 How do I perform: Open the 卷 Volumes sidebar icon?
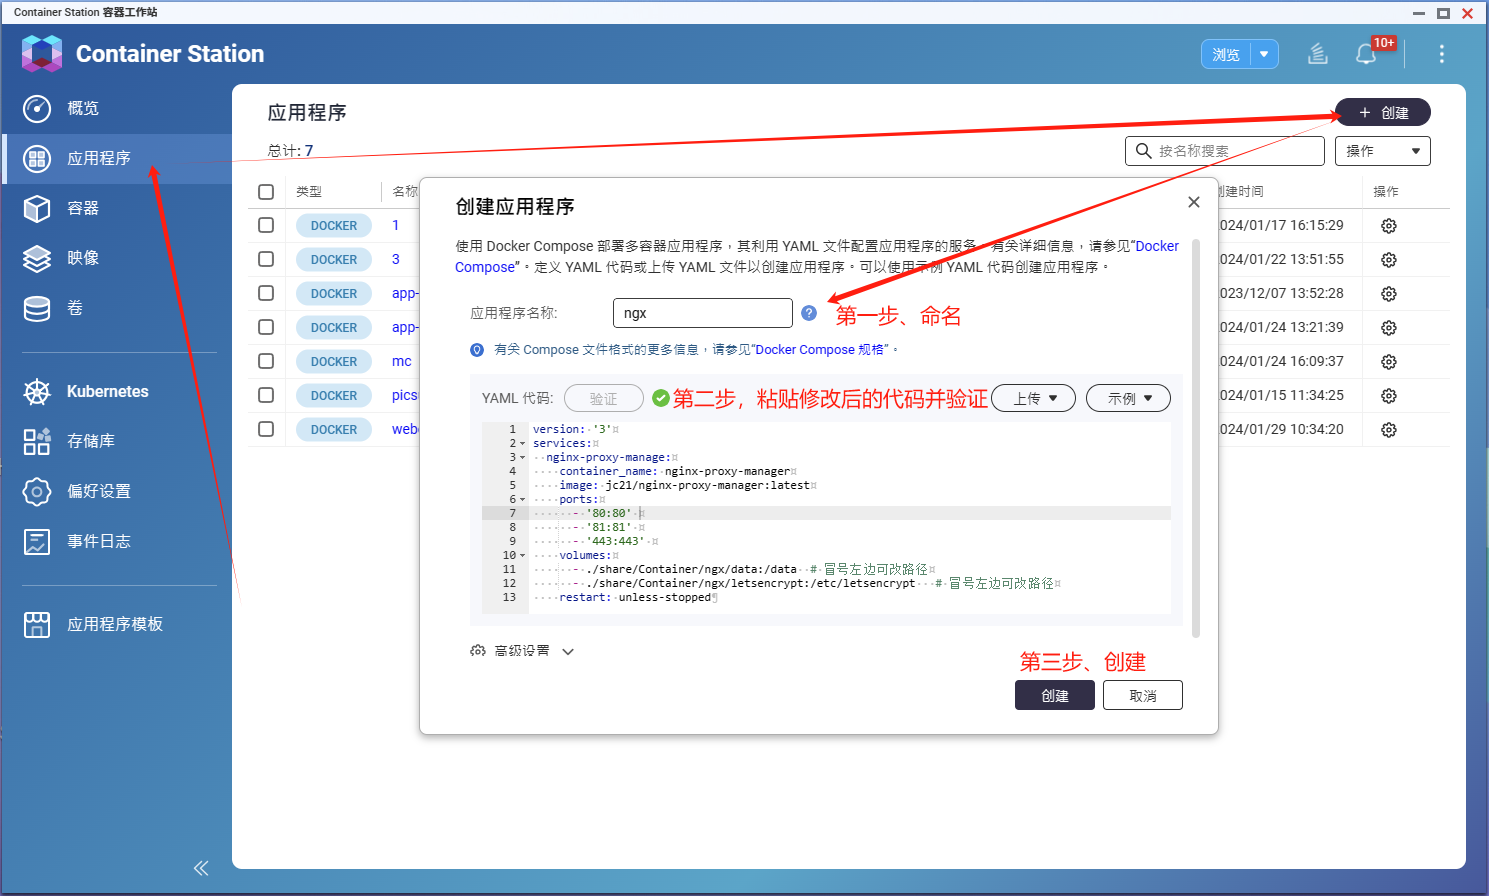tap(37, 308)
